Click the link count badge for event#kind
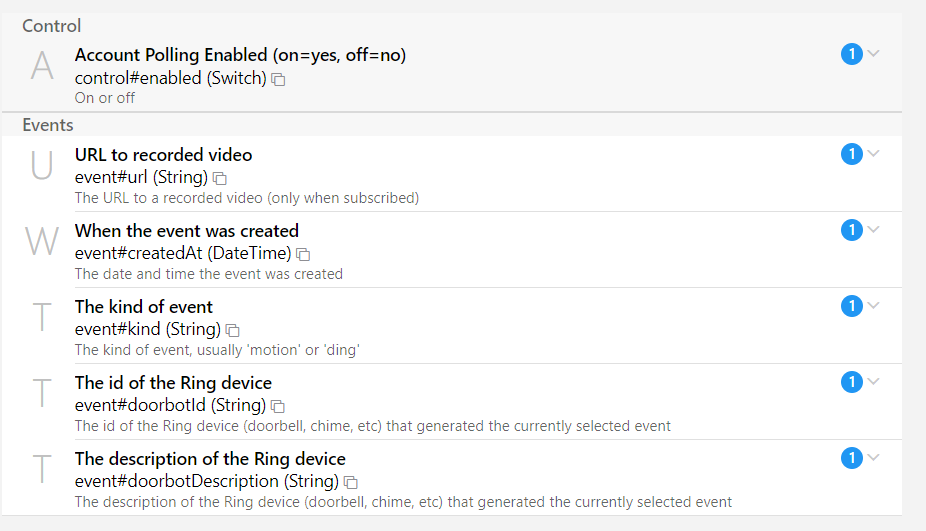Viewport: 926px width, 531px height. (851, 306)
